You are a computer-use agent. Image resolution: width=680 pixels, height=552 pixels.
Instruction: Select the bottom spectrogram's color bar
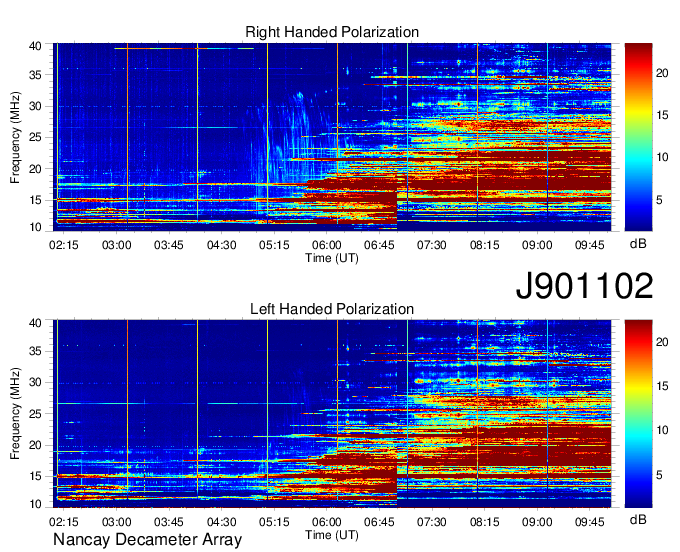638,413
